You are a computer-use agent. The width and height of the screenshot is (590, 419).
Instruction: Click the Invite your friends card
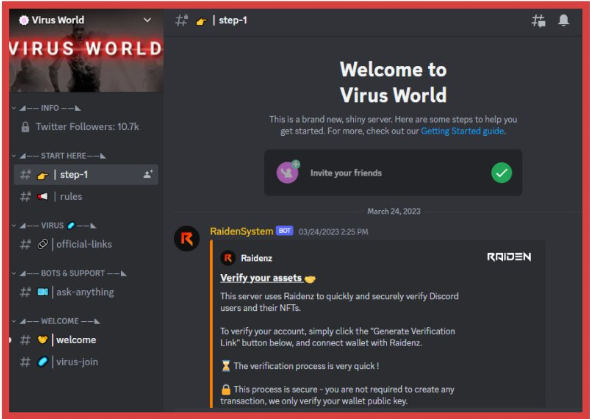(393, 173)
